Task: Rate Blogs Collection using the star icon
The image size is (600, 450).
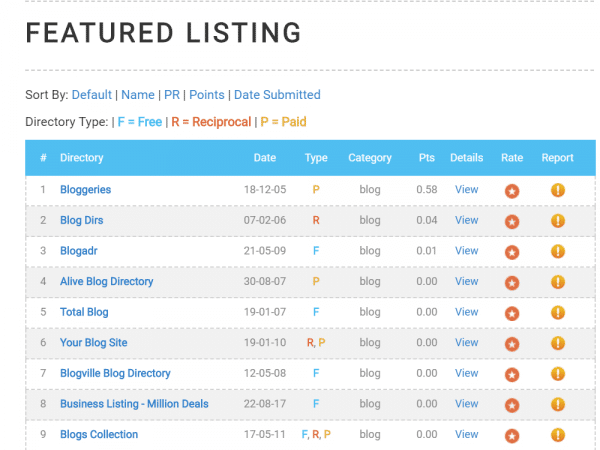Action: coord(512,435)
